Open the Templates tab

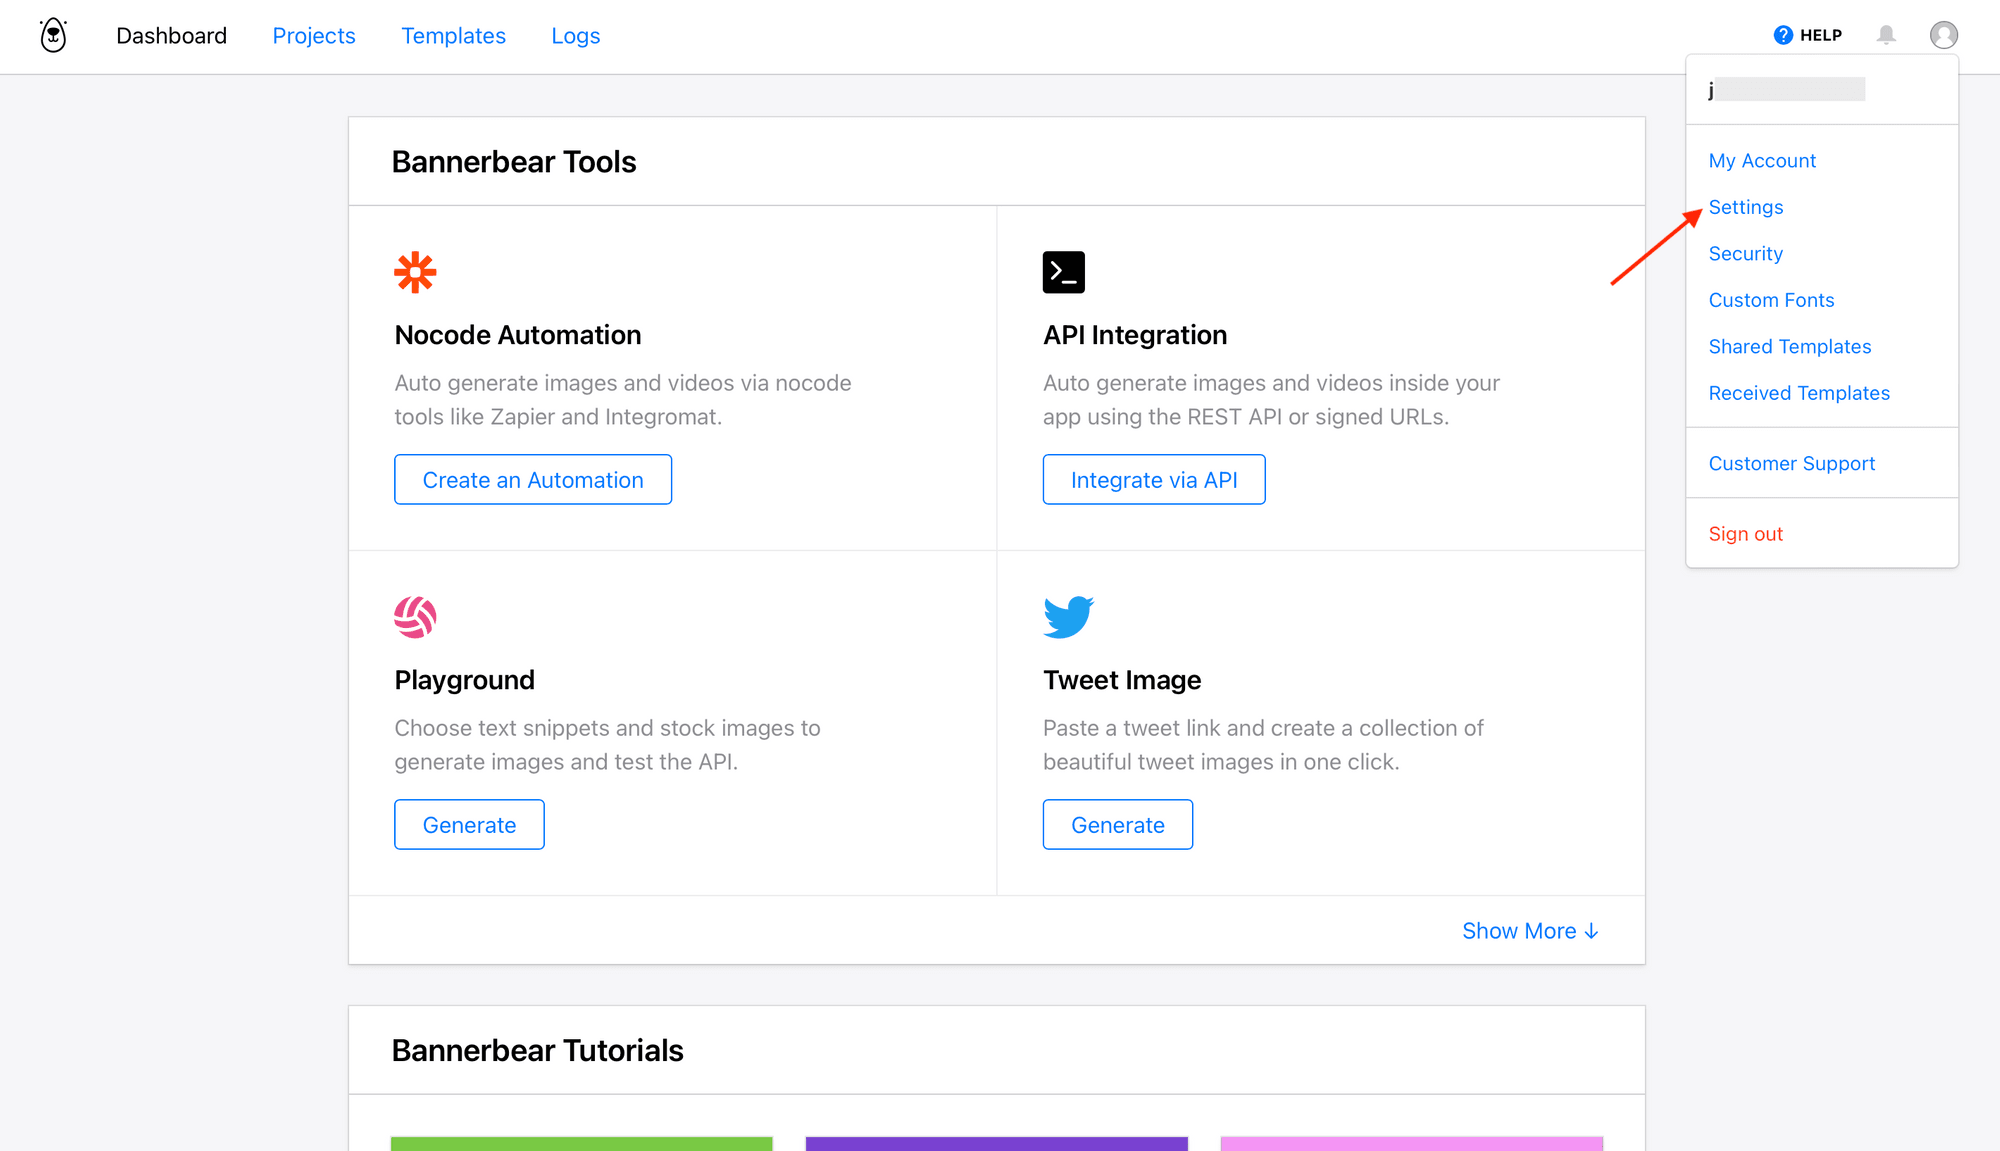point(453,36)
